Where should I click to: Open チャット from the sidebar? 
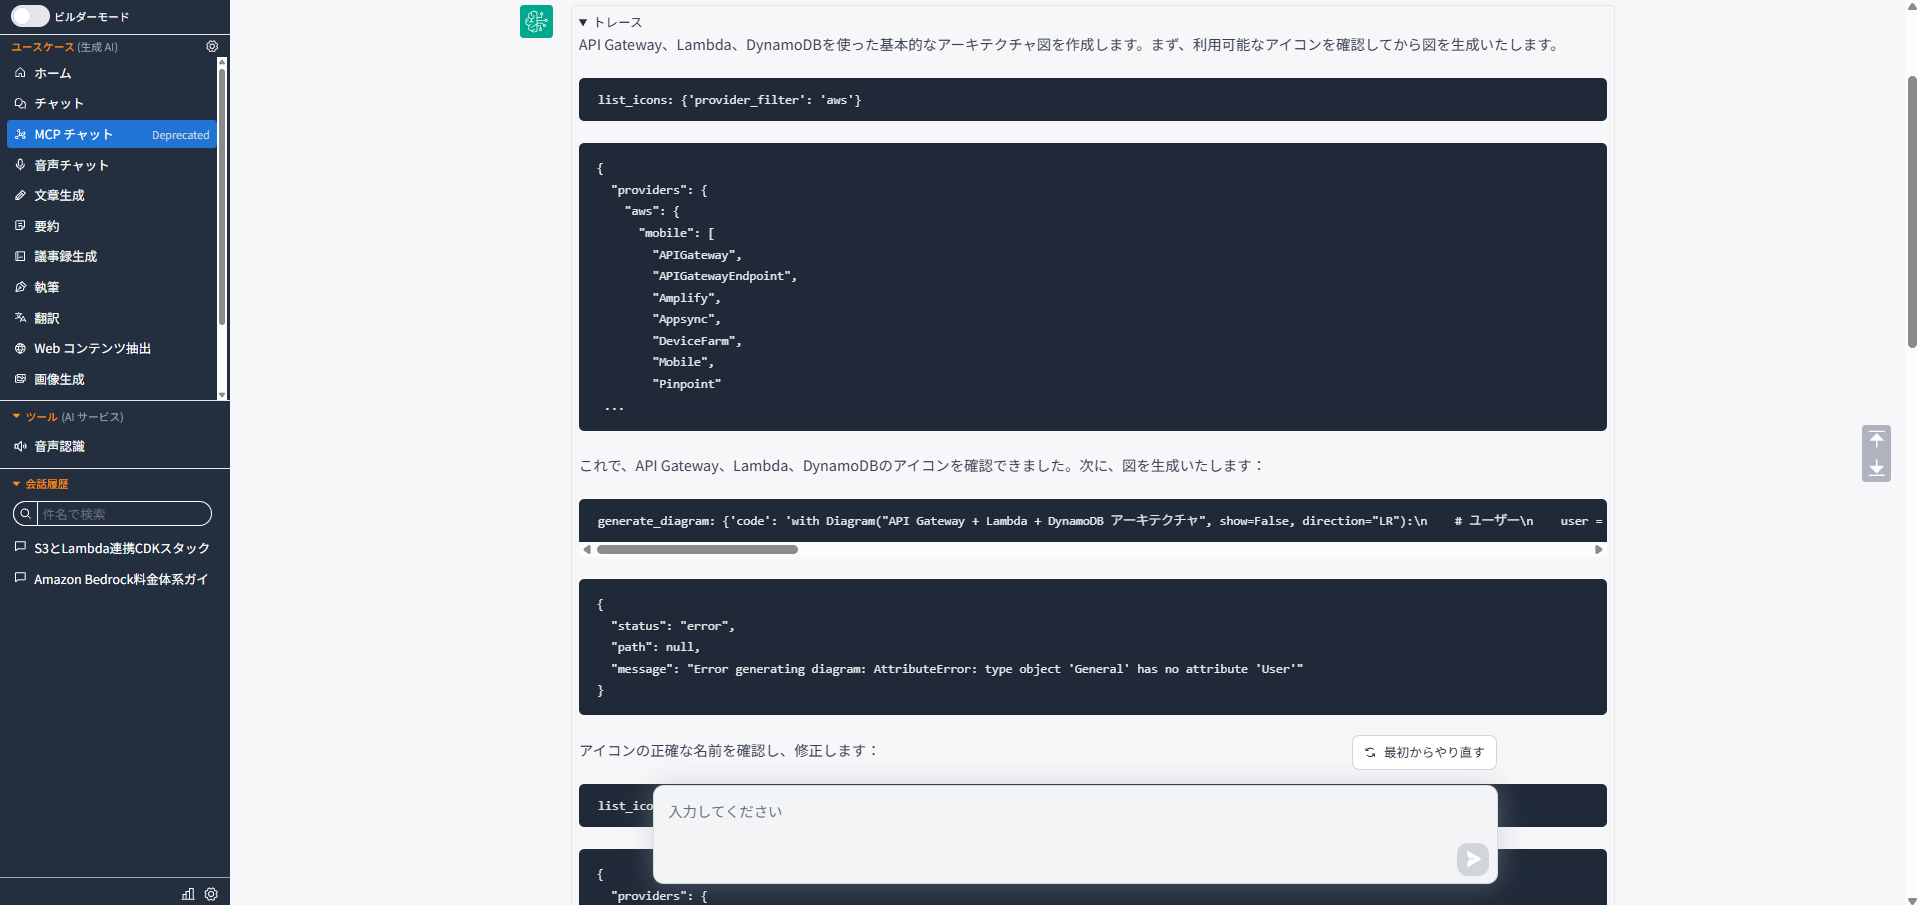click(x=111, y=103)
